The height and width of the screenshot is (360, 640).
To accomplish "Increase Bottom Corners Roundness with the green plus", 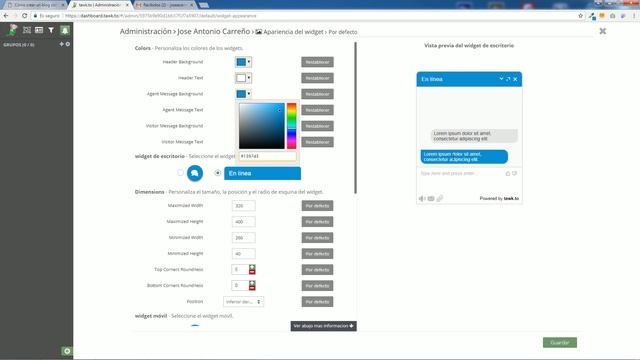I will pyautogui.click(x=252, y=283).
